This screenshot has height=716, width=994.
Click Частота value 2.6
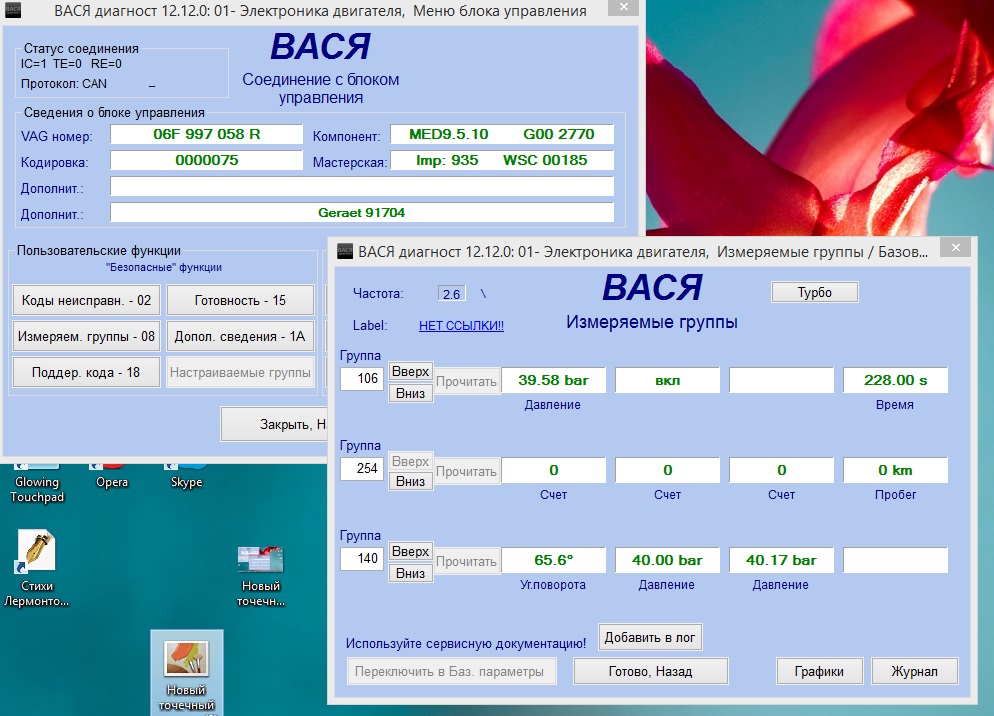point(451,294)
